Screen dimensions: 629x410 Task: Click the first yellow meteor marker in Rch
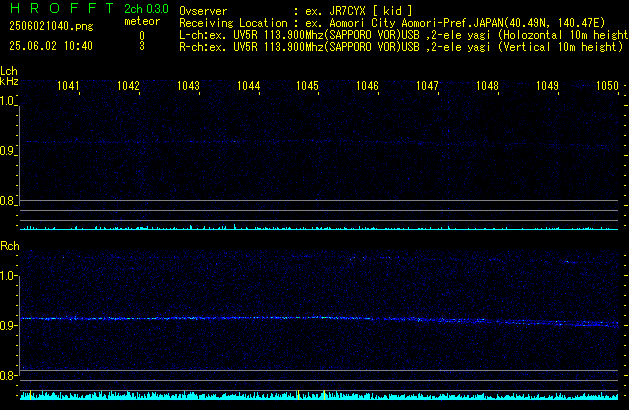click(x=30, y=395)
